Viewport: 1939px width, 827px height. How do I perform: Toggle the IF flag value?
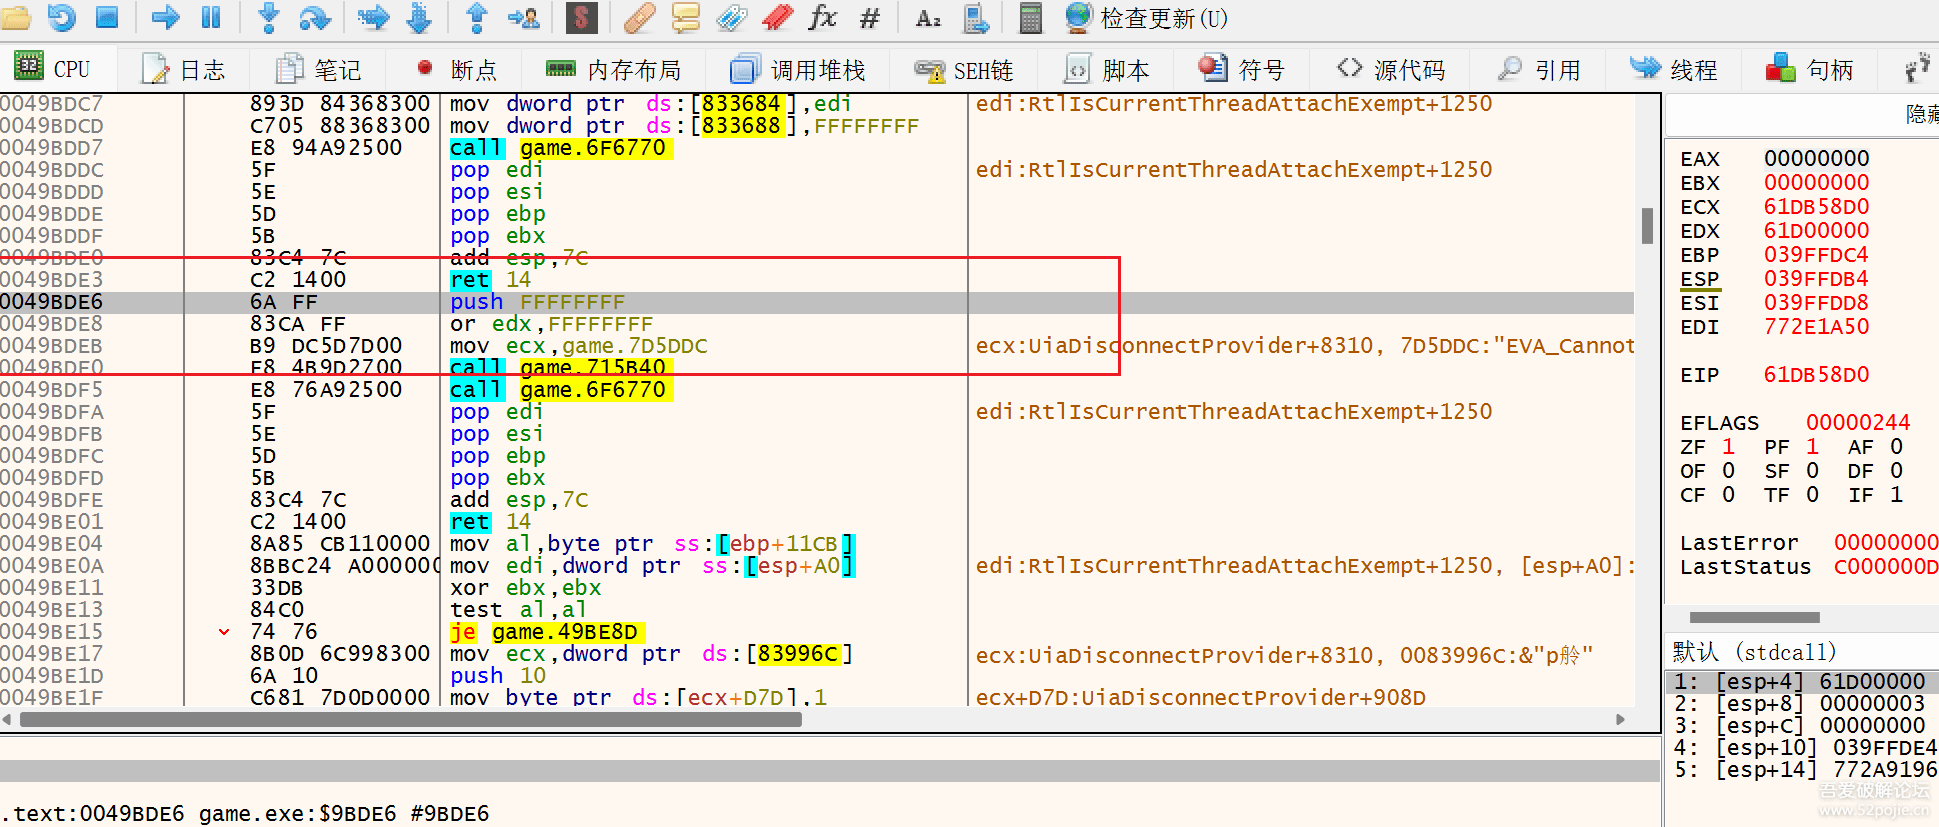[x=1896, y=495]
